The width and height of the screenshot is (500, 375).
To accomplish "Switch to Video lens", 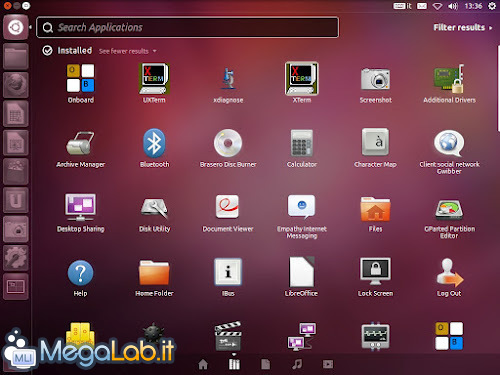I will [328, 364].
